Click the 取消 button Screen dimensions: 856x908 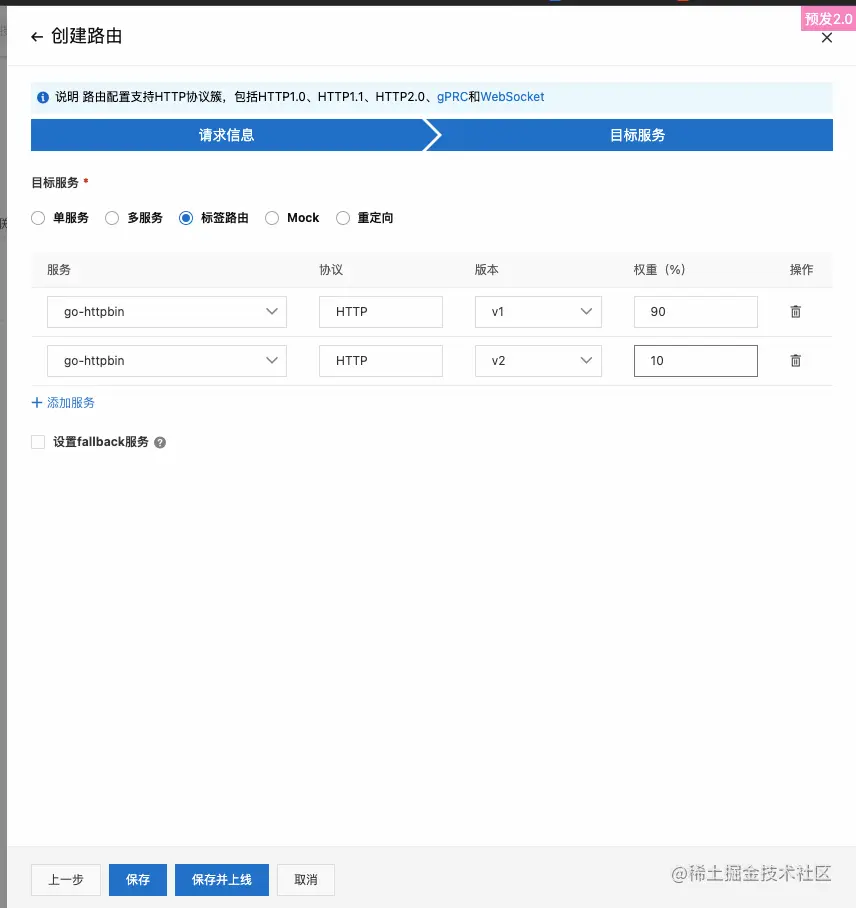[x=306, y=880]
